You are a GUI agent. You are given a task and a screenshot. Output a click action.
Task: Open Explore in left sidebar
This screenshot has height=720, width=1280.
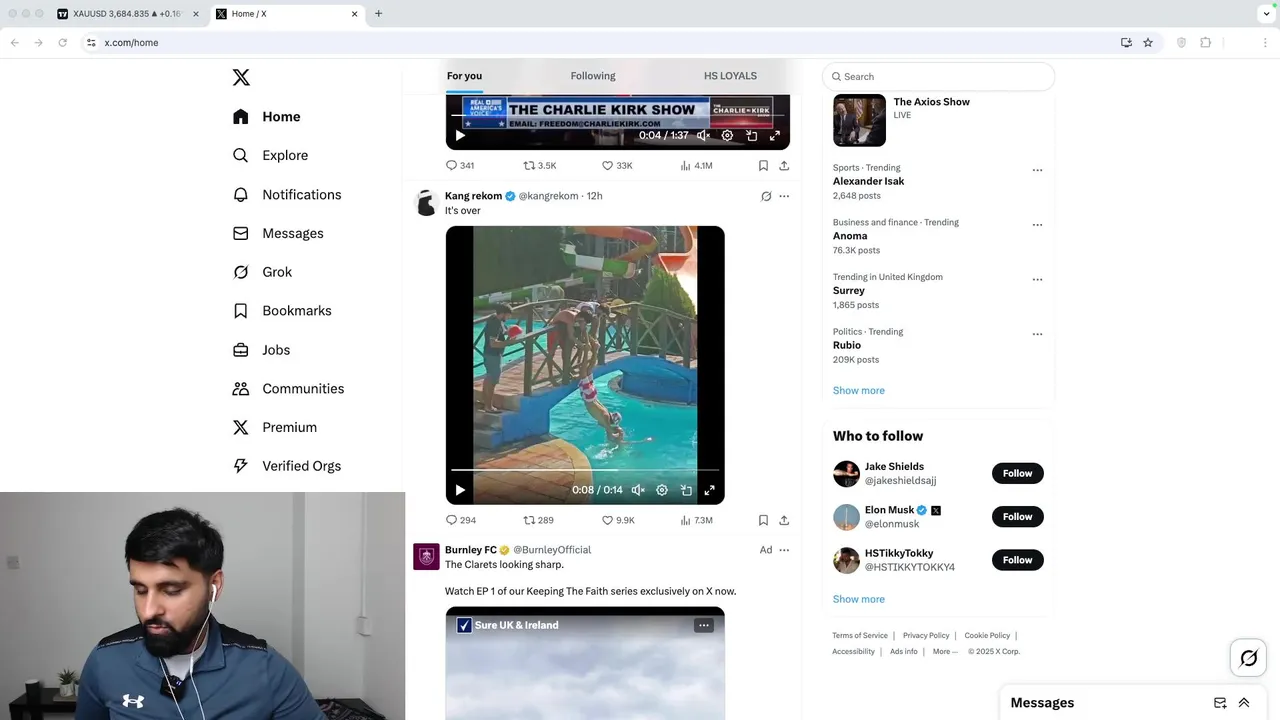tap(270, 155)
